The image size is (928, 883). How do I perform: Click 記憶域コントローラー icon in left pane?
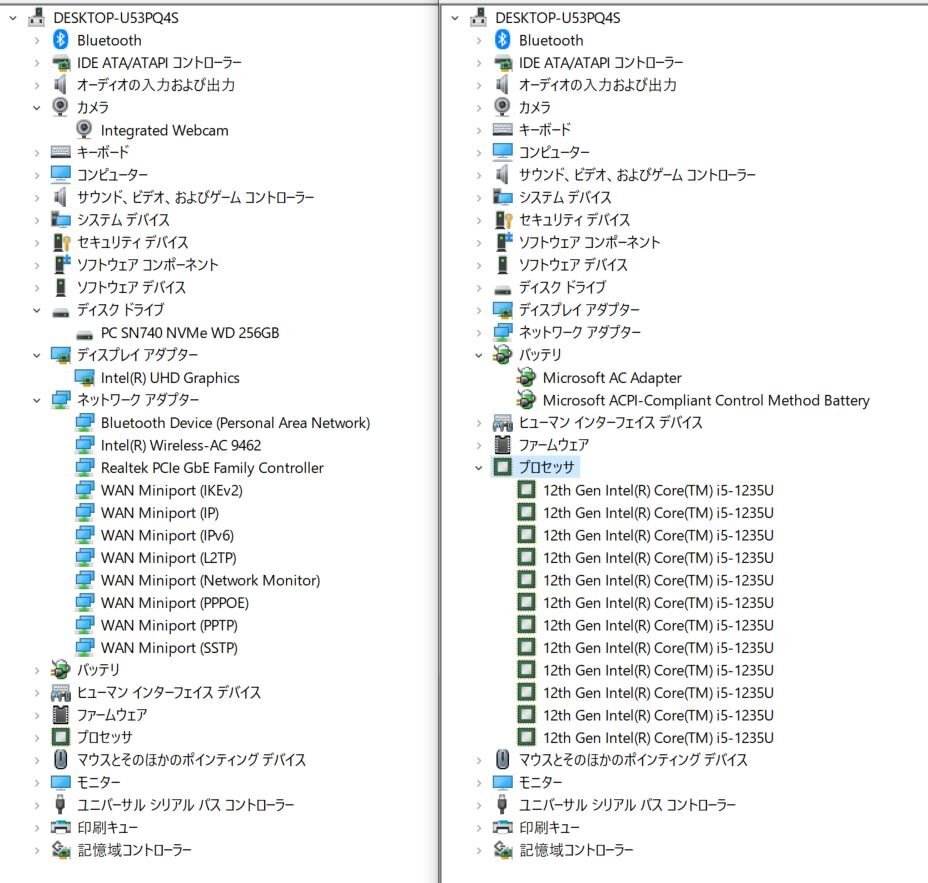point(60,850)
